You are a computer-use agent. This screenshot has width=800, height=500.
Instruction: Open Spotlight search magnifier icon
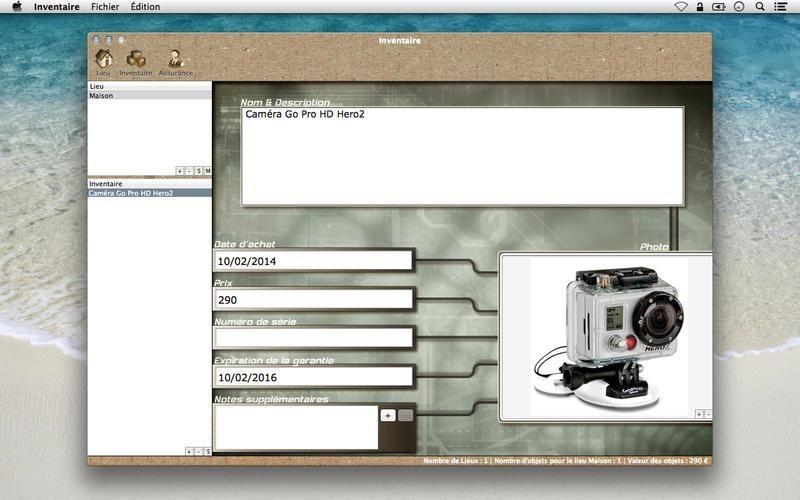[760, 7]
